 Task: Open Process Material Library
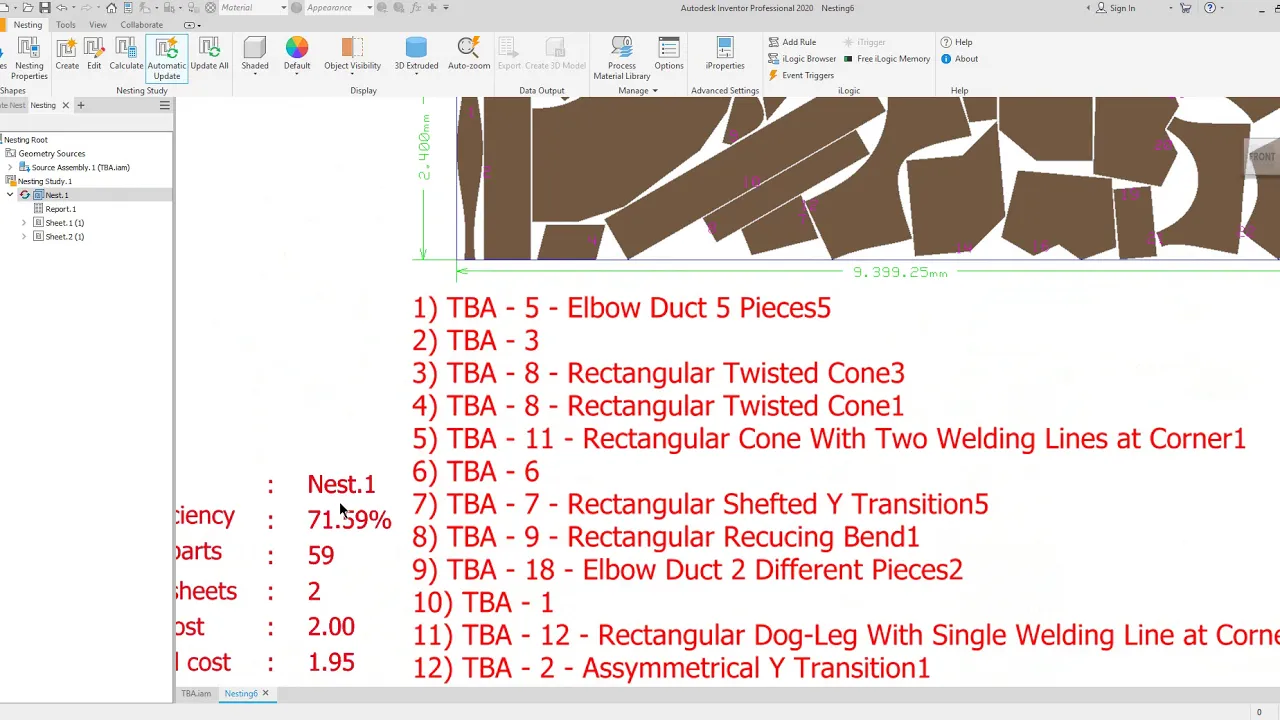622,58
